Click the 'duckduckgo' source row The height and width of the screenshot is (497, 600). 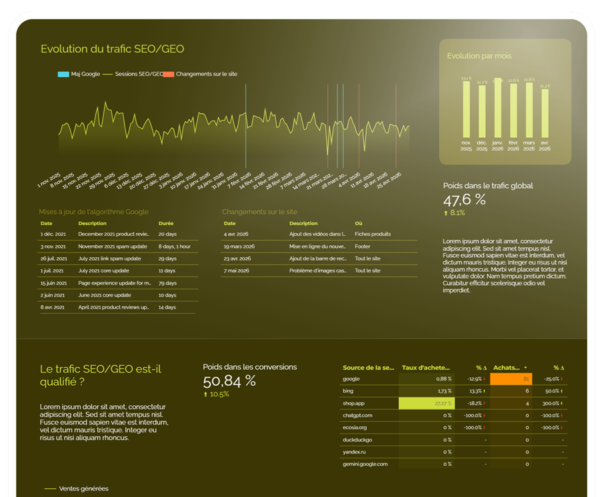tap(453, 440)
